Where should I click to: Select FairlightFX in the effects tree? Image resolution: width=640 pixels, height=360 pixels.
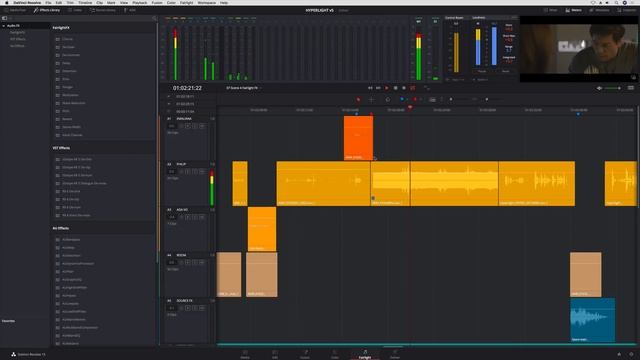pos(18,32)
